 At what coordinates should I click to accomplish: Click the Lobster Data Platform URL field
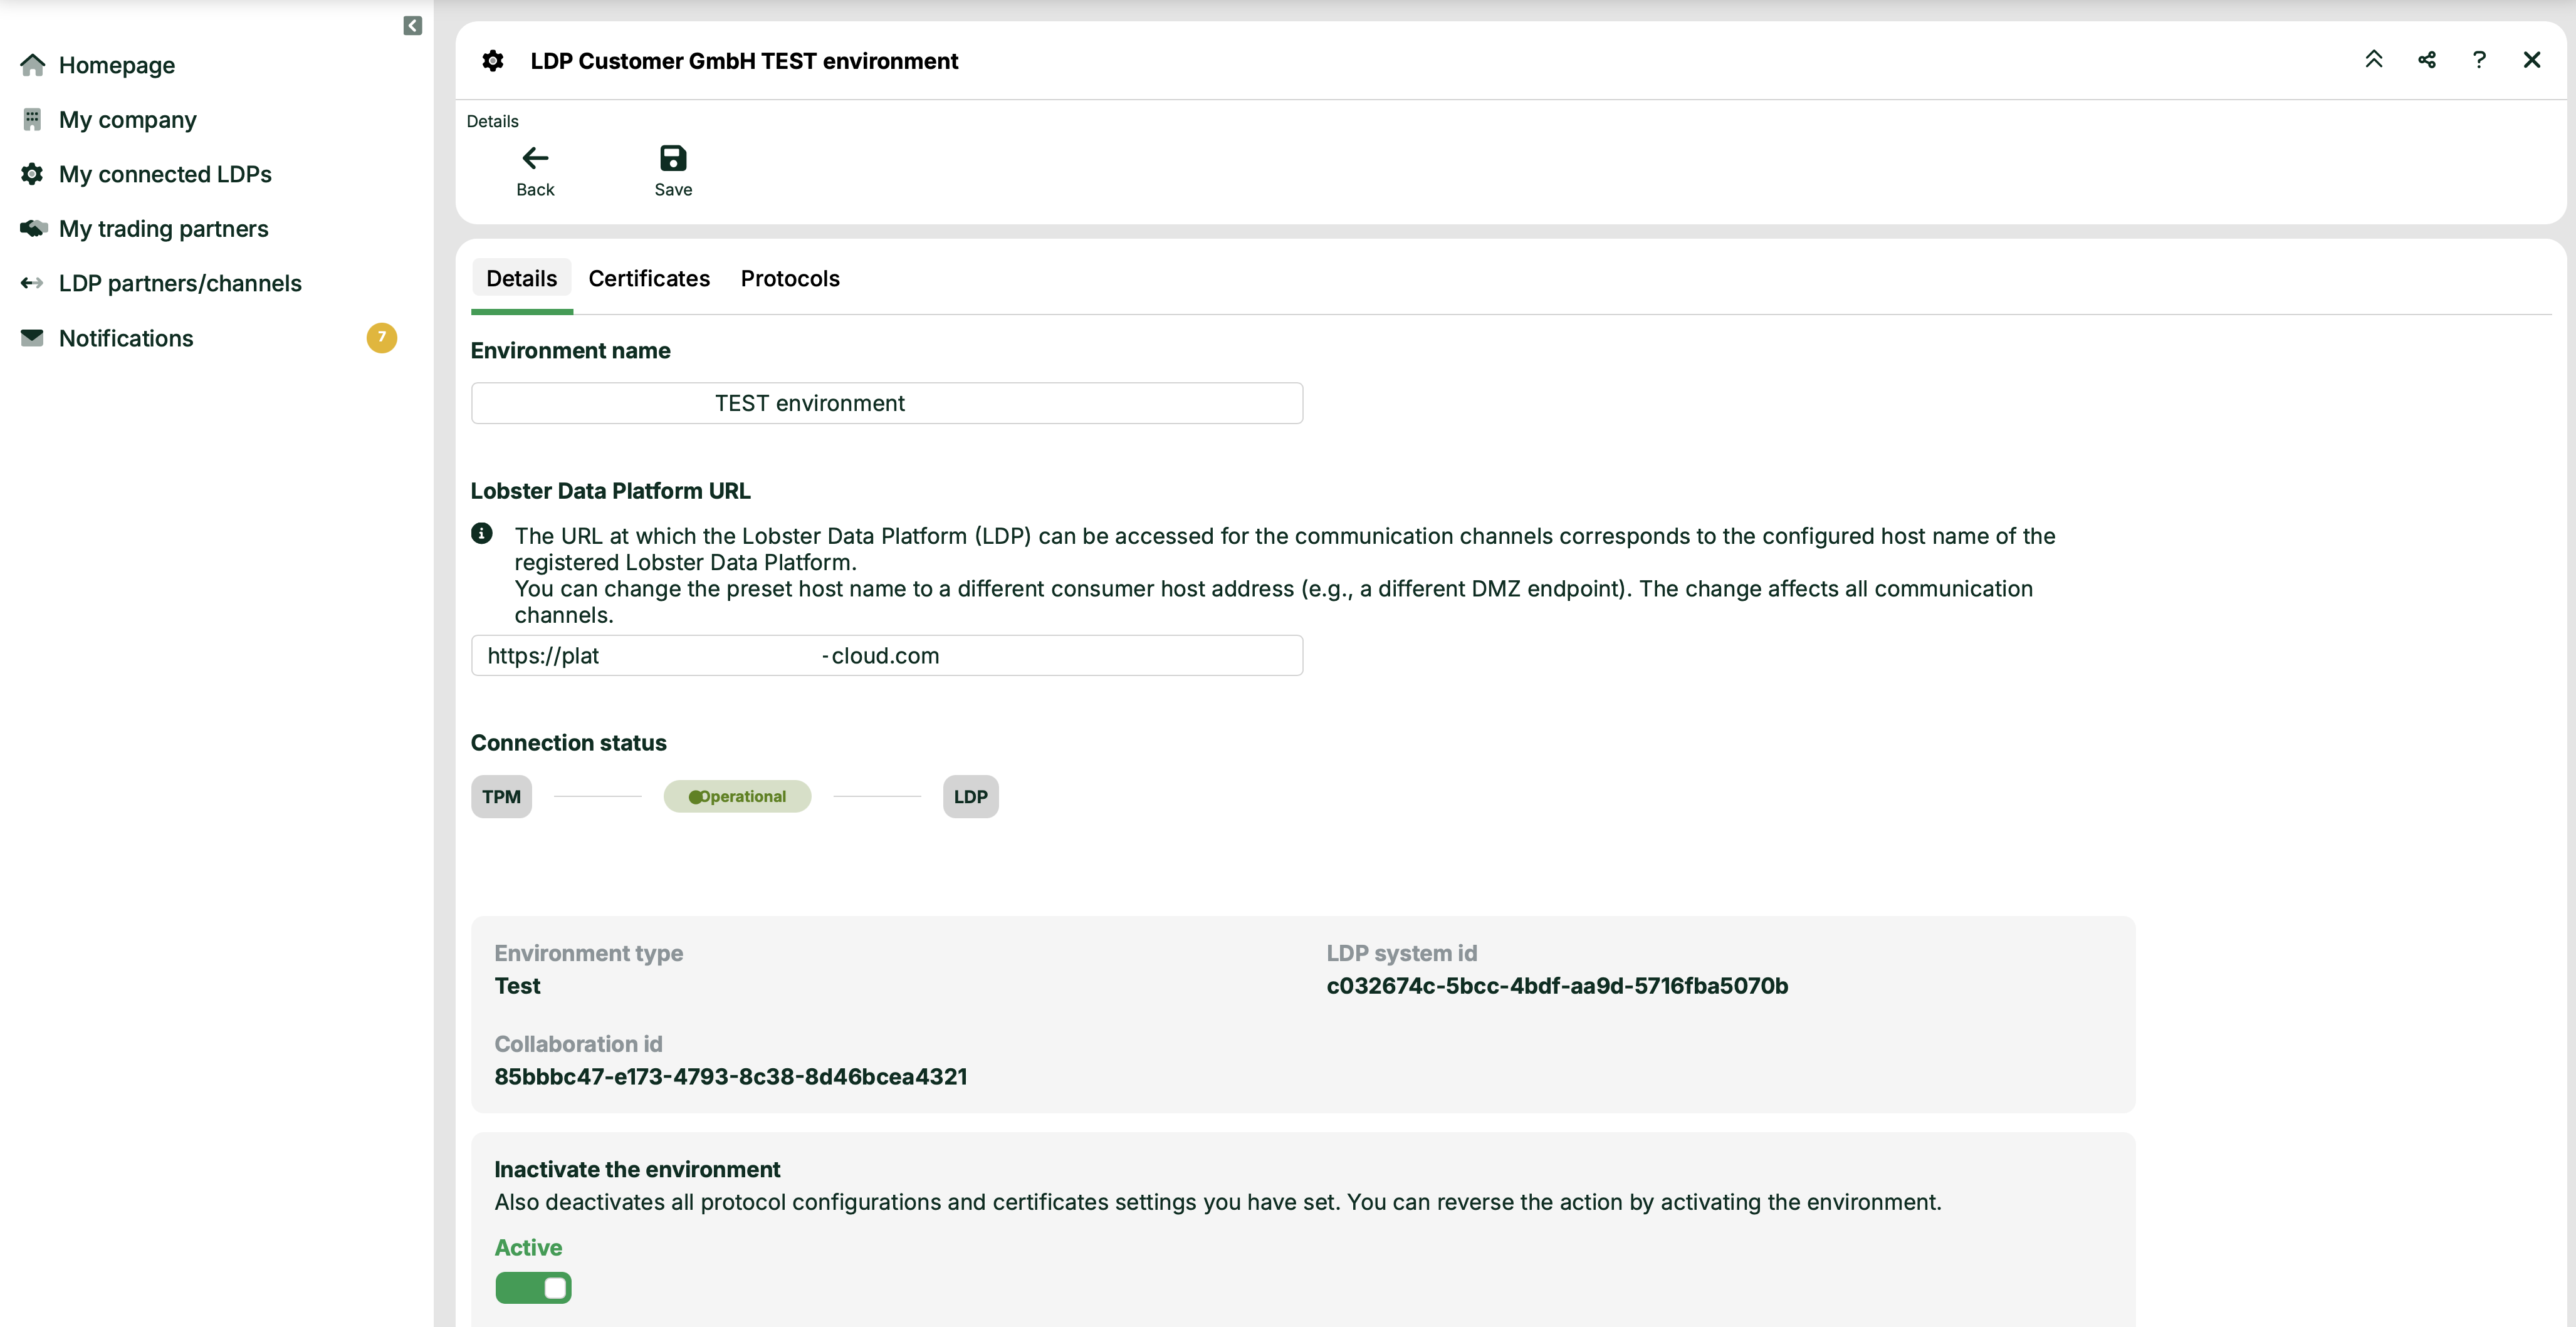[x=887, y=656]
